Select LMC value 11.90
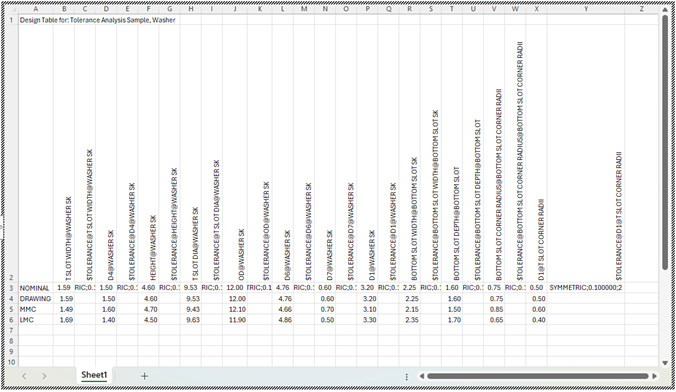 pos(235,320)
